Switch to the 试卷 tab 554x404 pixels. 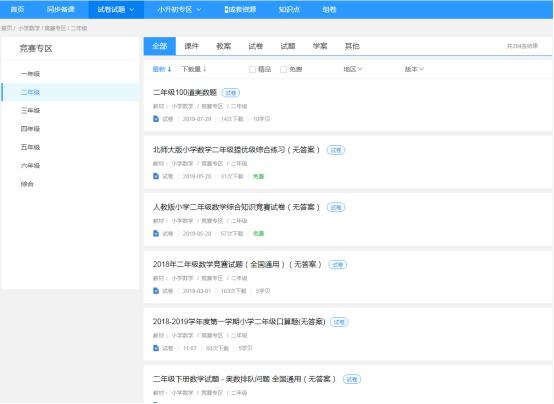256,46
